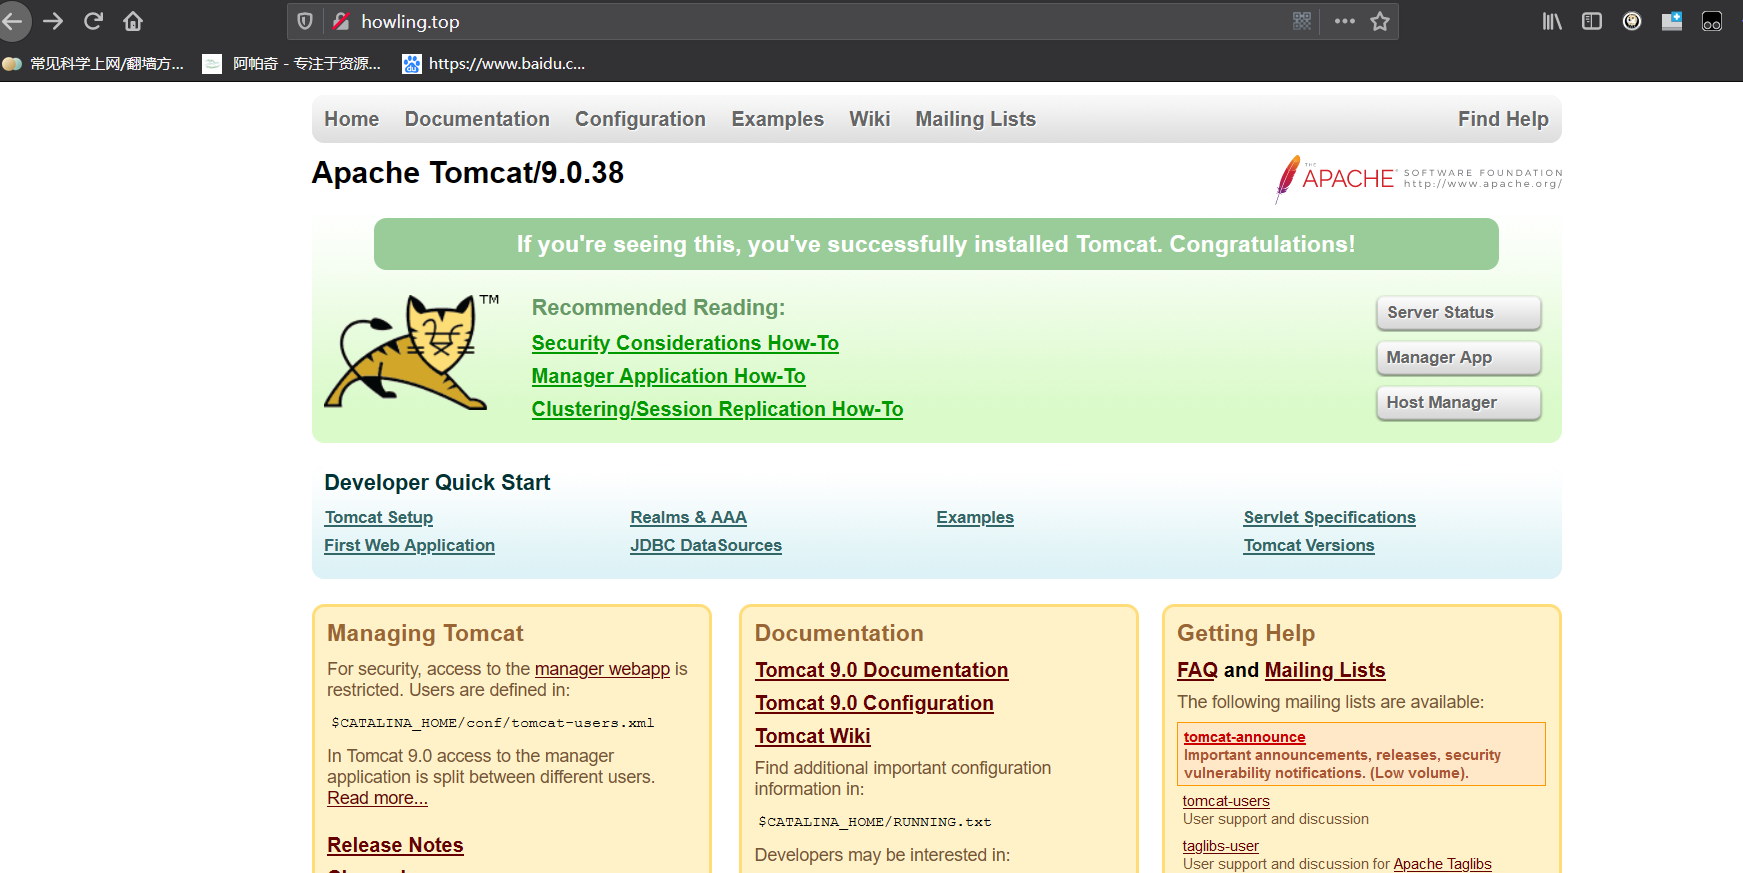
Task: Open the taglibs-user mailing list link
Action: tap(1220, 846)
